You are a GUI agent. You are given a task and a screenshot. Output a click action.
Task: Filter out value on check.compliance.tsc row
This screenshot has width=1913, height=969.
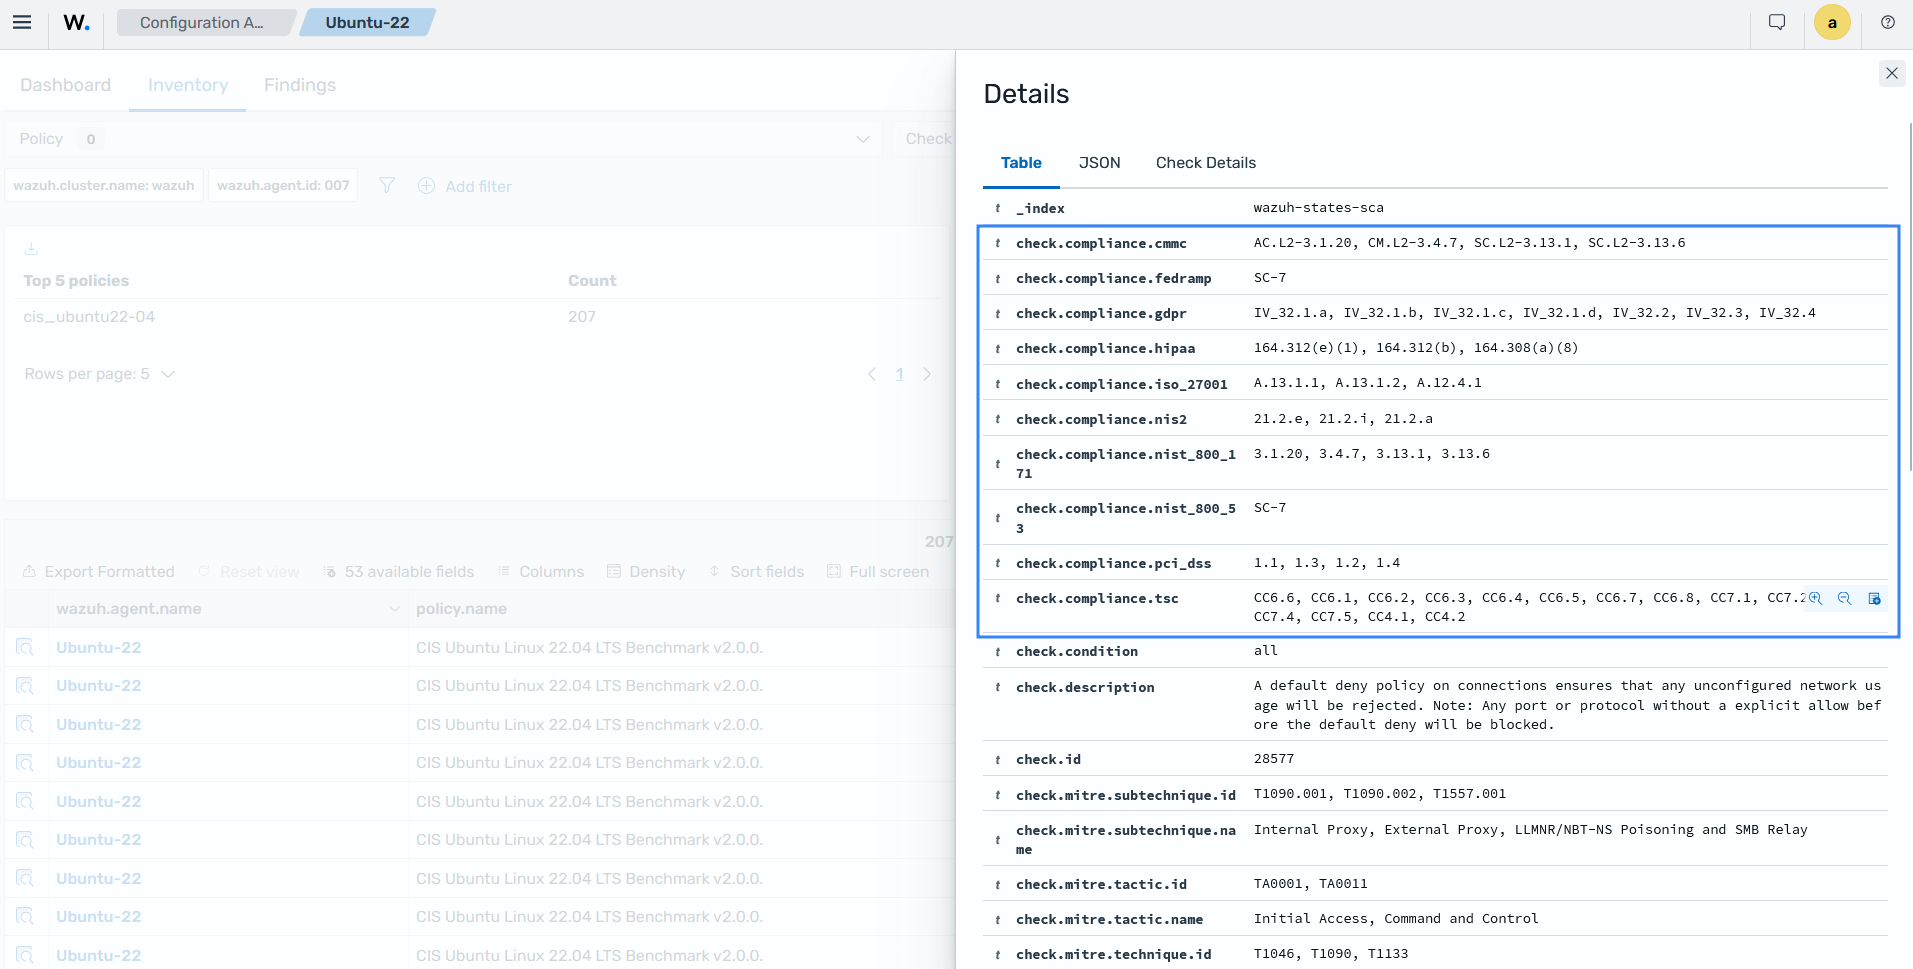click(1845, 598)
